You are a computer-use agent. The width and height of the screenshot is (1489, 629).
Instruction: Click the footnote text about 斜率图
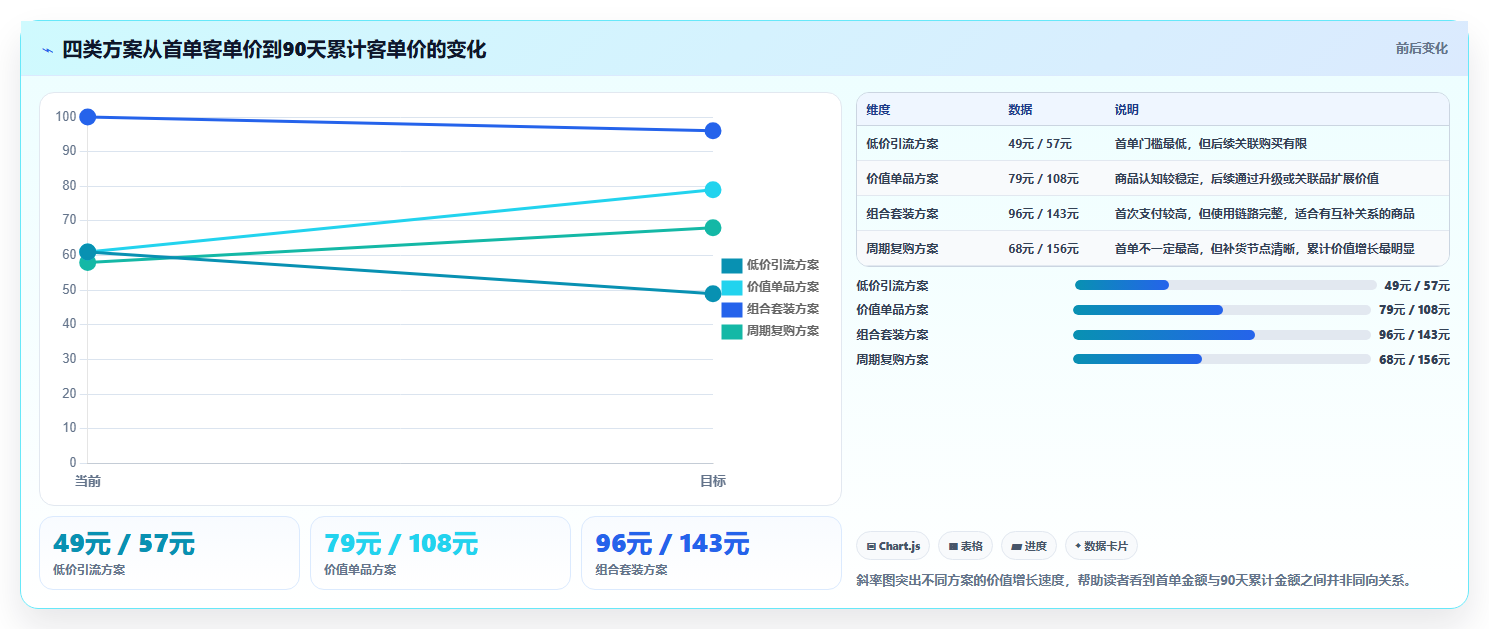coord(1133,580)
